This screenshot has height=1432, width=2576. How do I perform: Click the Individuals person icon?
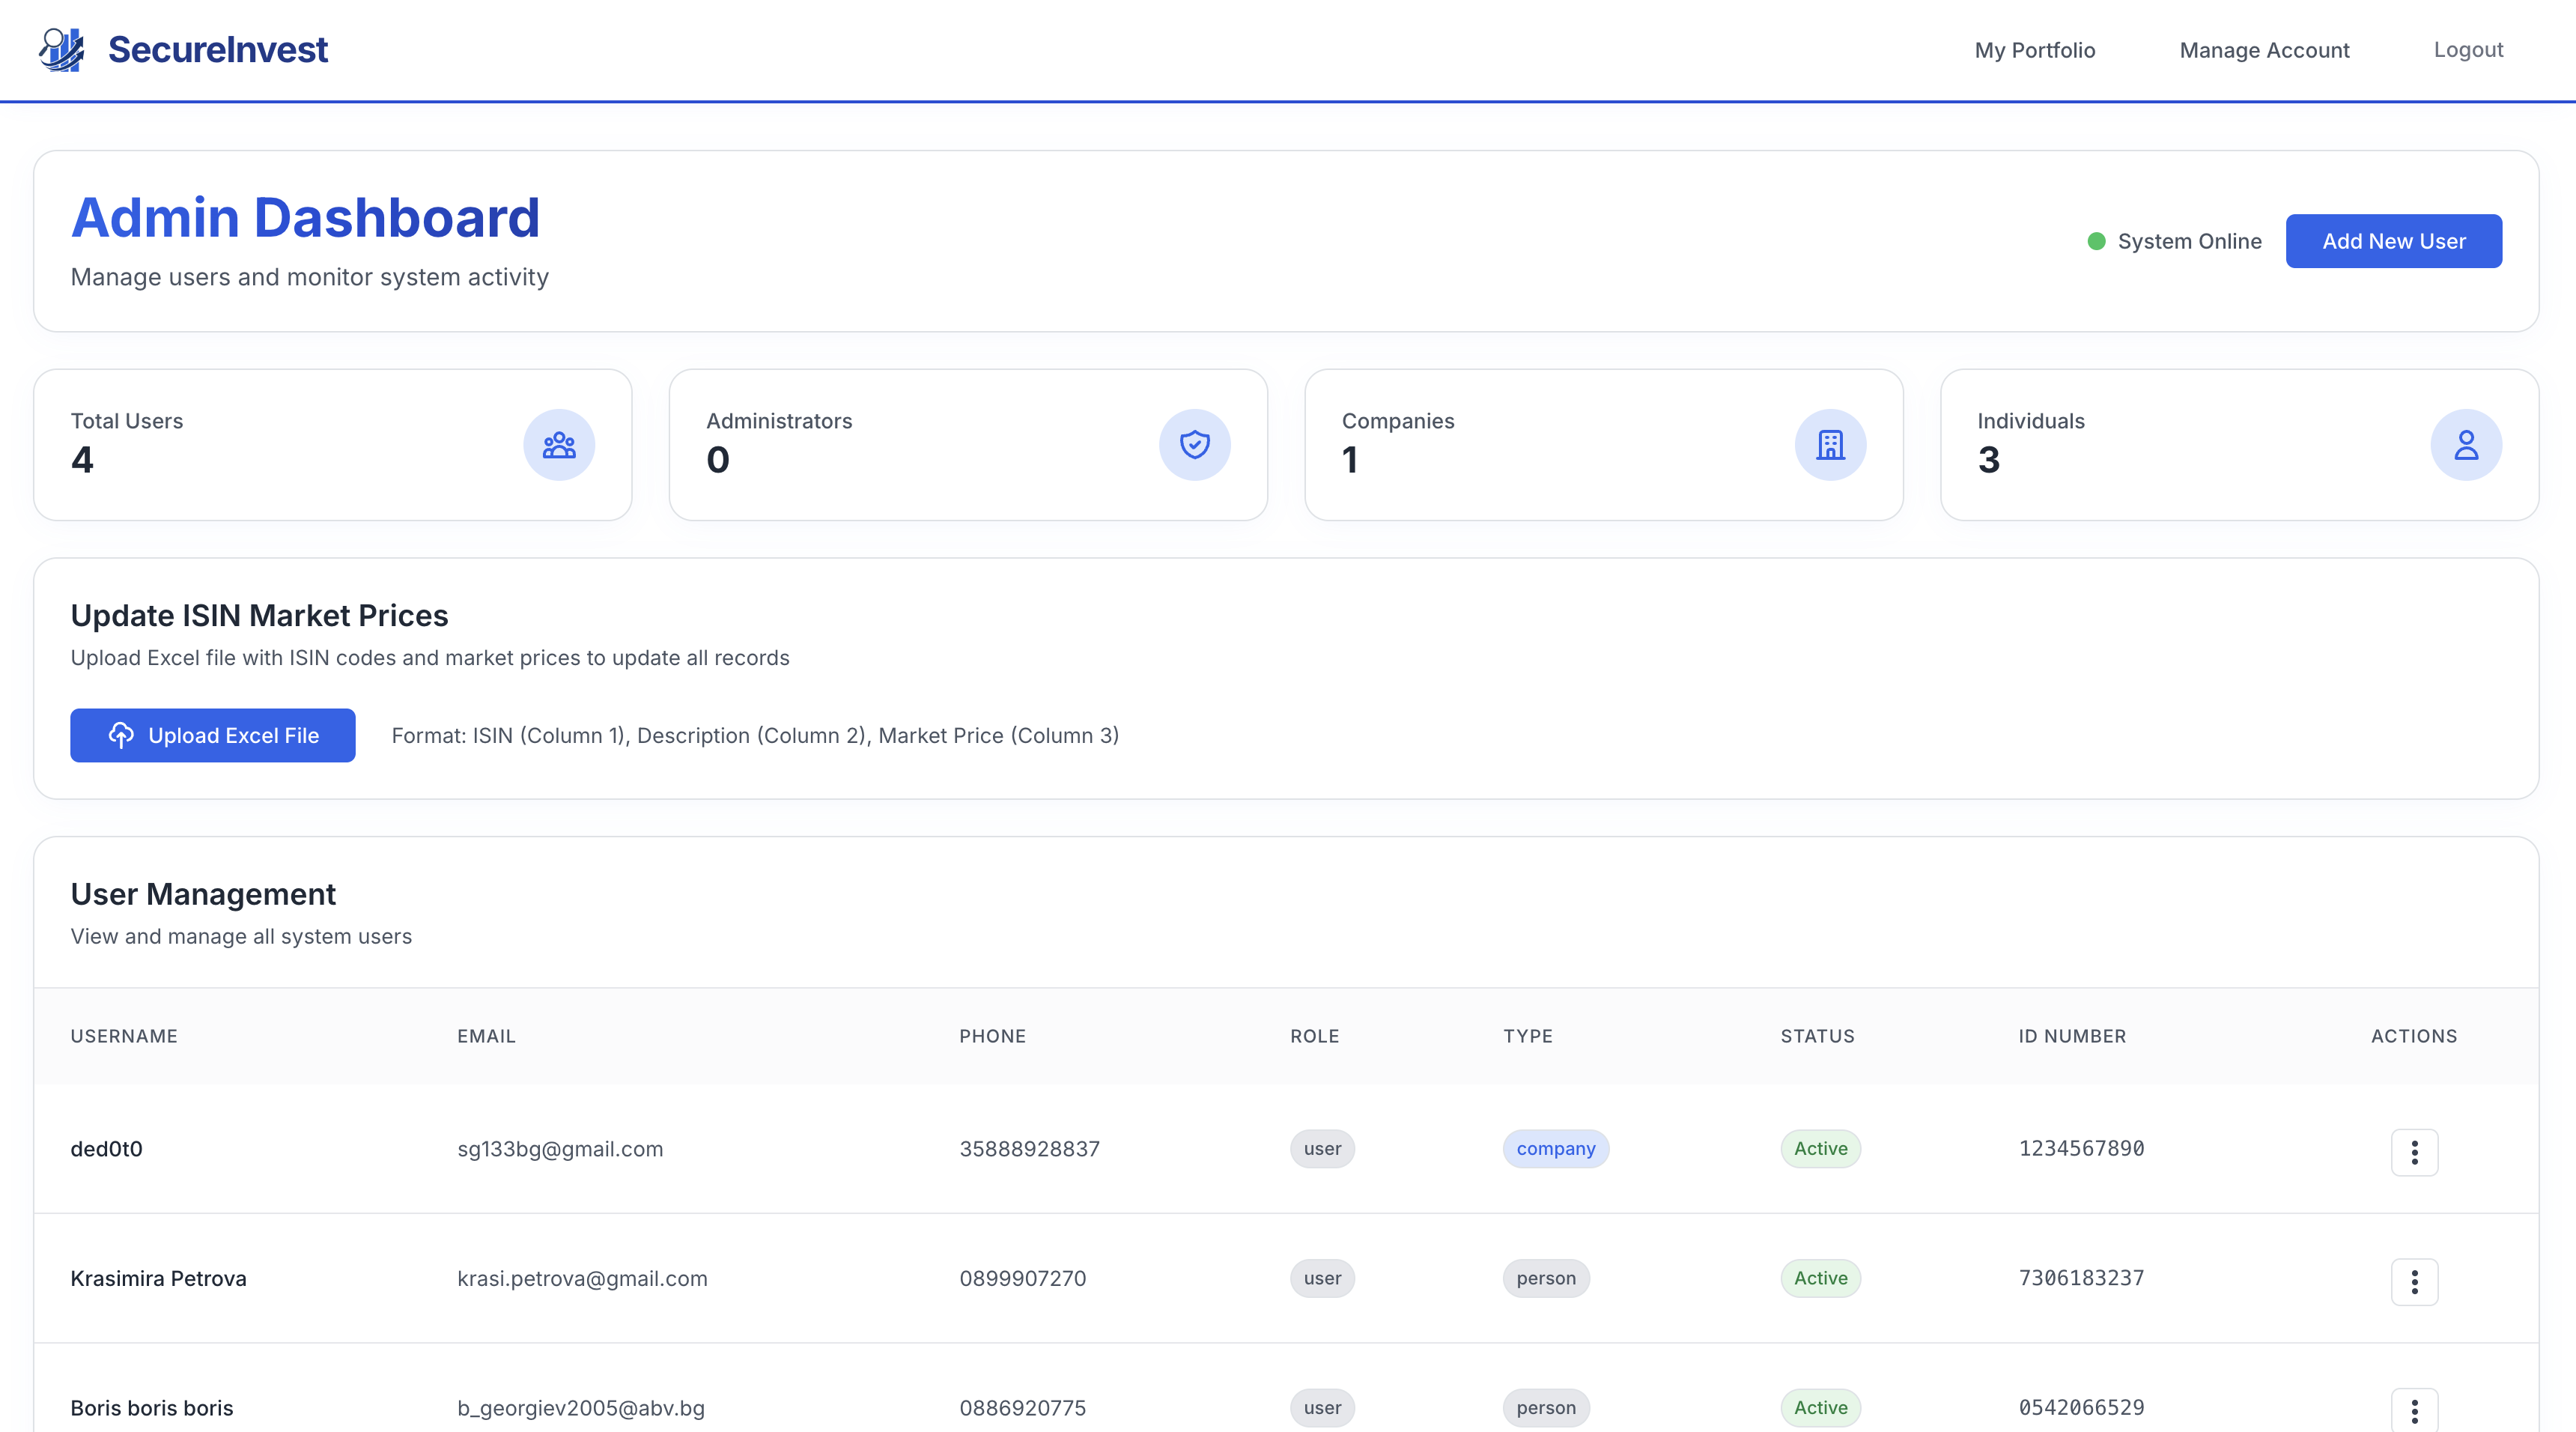point(2466,445)
